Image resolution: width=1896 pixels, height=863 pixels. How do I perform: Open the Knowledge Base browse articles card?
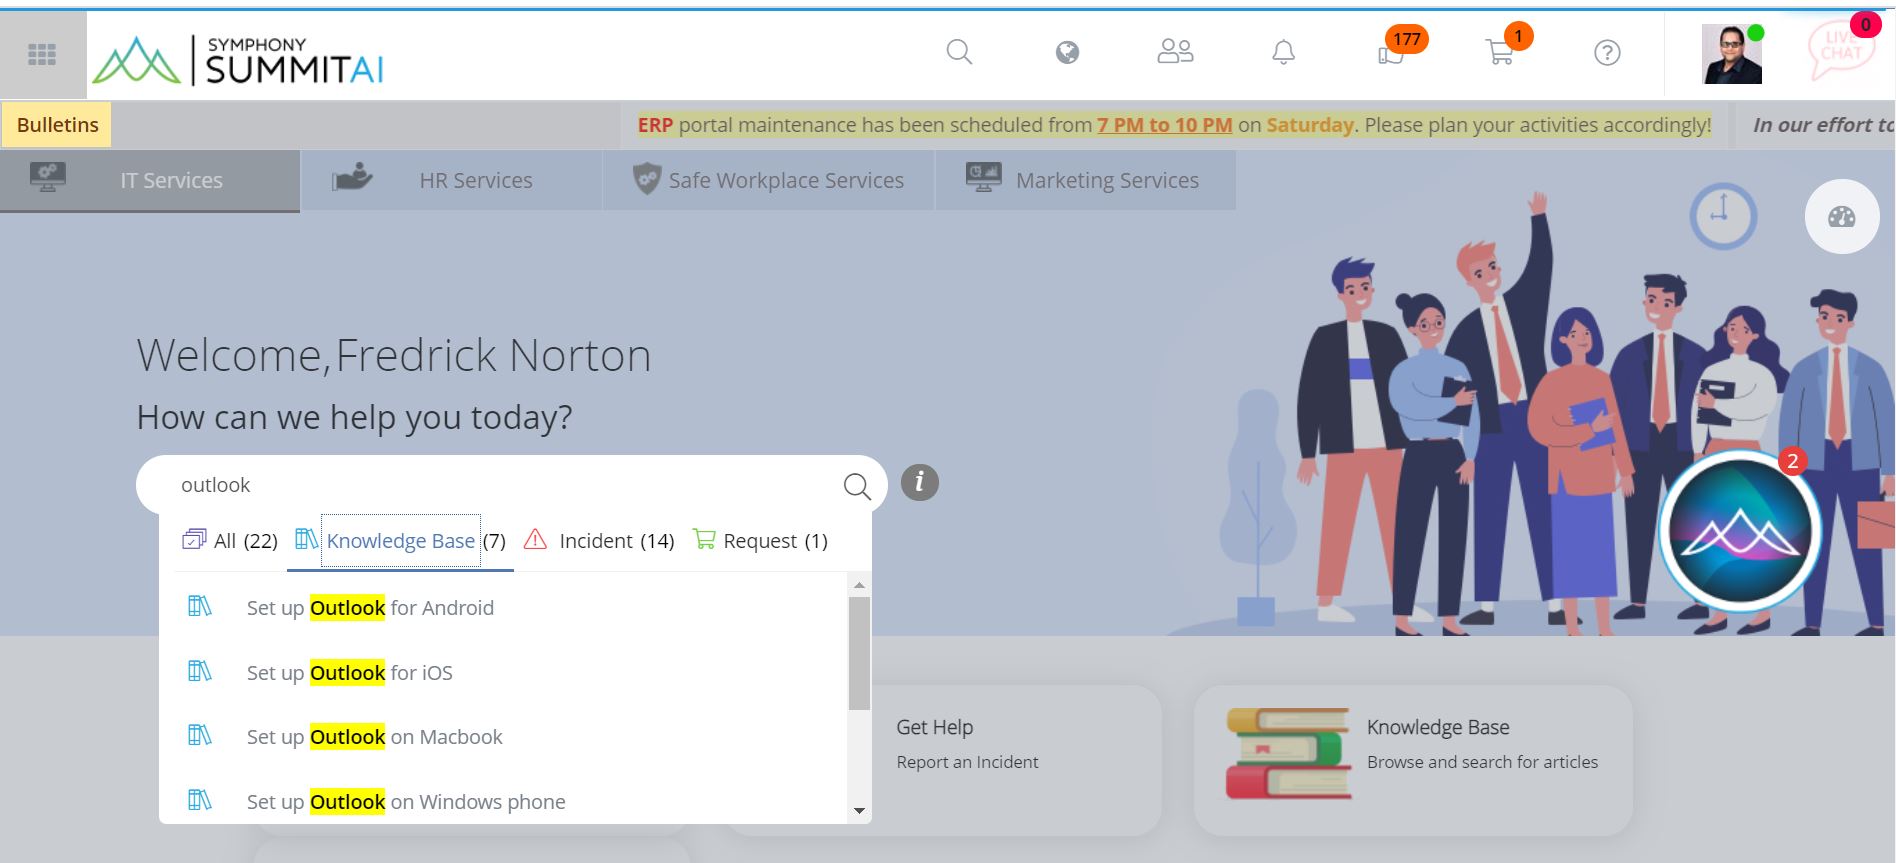pos(1413,760)
